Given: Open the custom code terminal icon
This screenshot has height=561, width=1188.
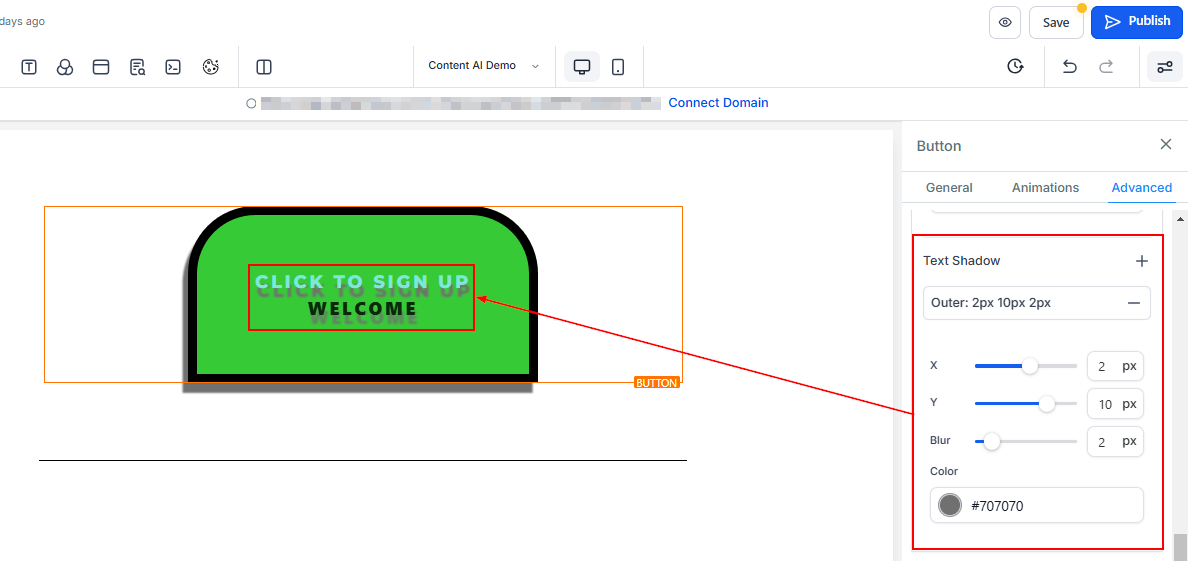Looking at the screenshot, I should click(173, 67).
